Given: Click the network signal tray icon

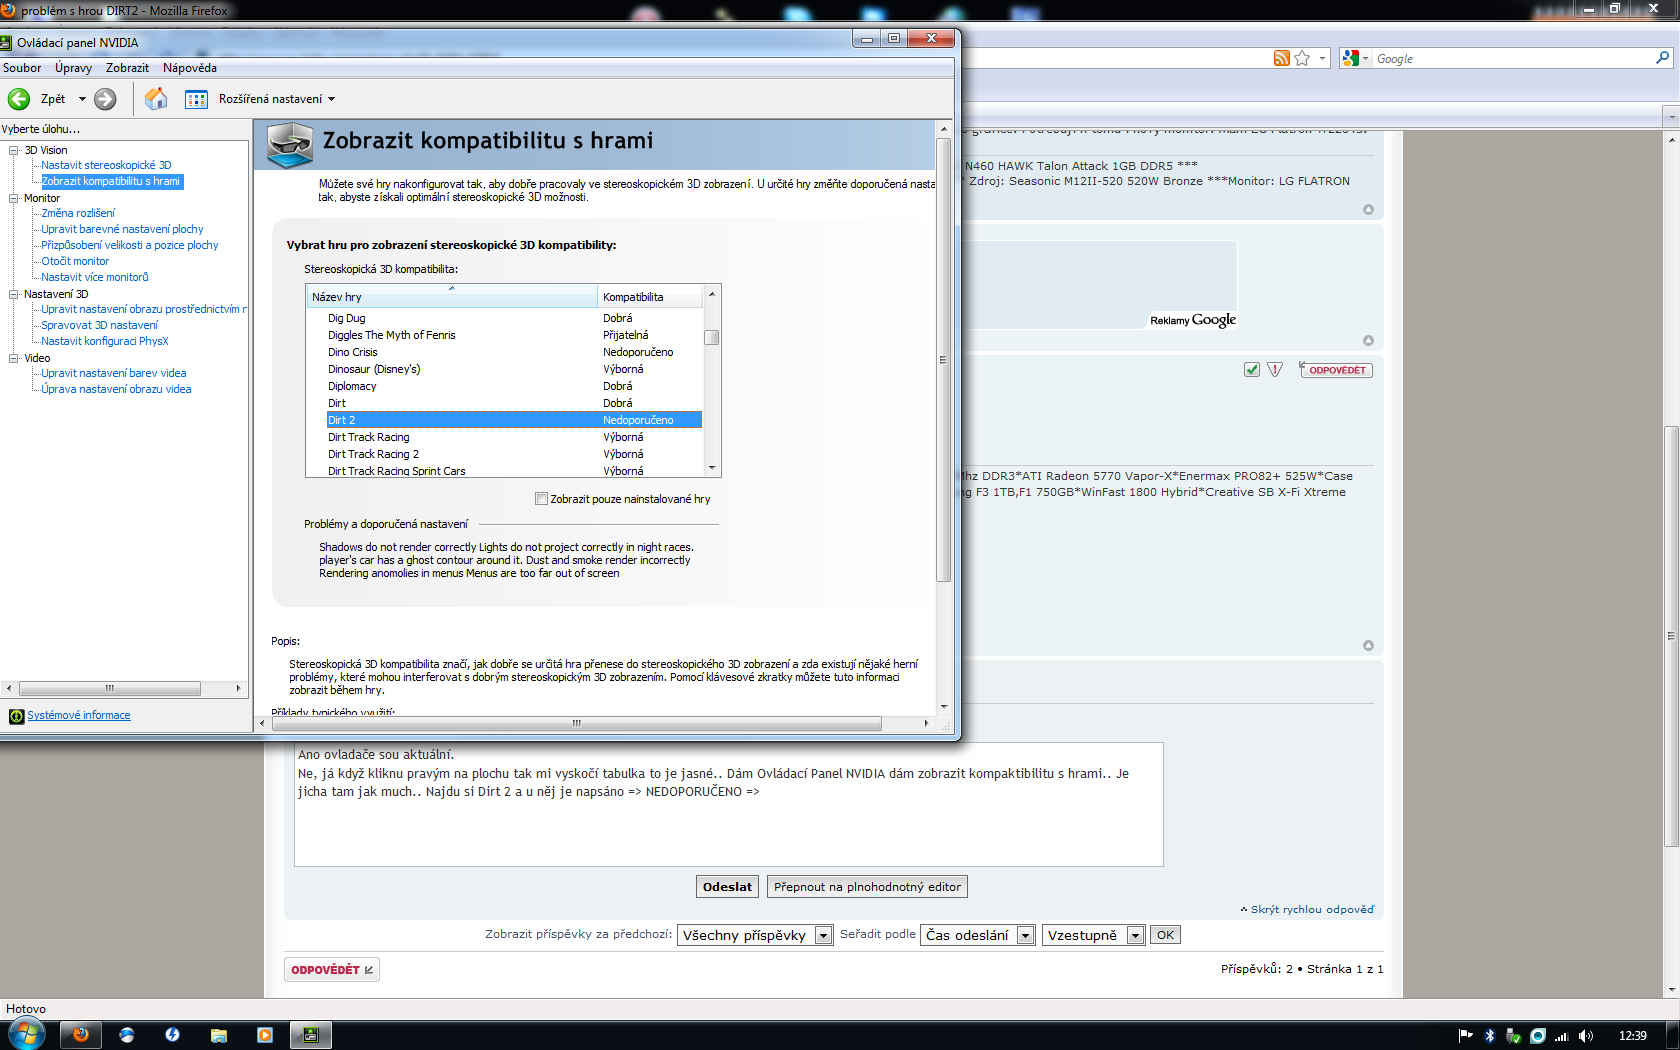Looking at the screenshot, I should click(1562, 1036).
